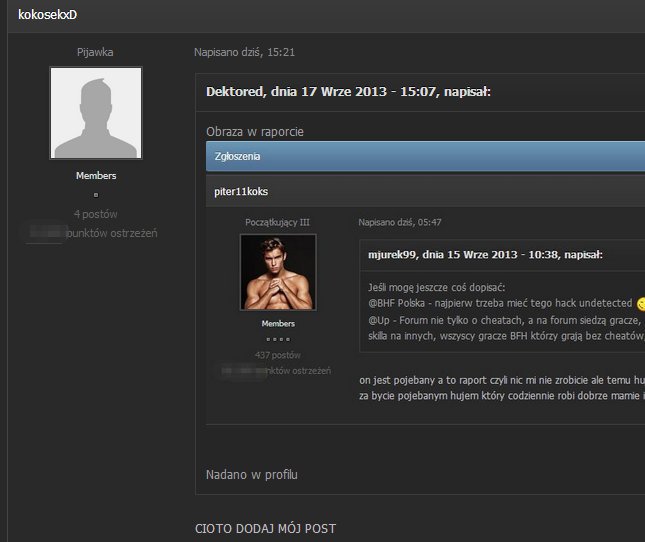Click 'Members' group label under piter11koks
Image resolution: width=645 pixels, height=542 pixels.
[278, 324]
